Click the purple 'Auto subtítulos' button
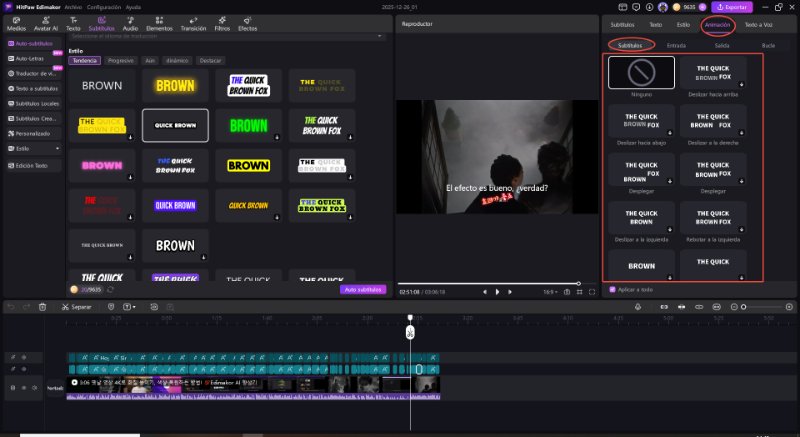Image resolution: width=800 pixels, height=437 pixels. [x=363, y=289]
